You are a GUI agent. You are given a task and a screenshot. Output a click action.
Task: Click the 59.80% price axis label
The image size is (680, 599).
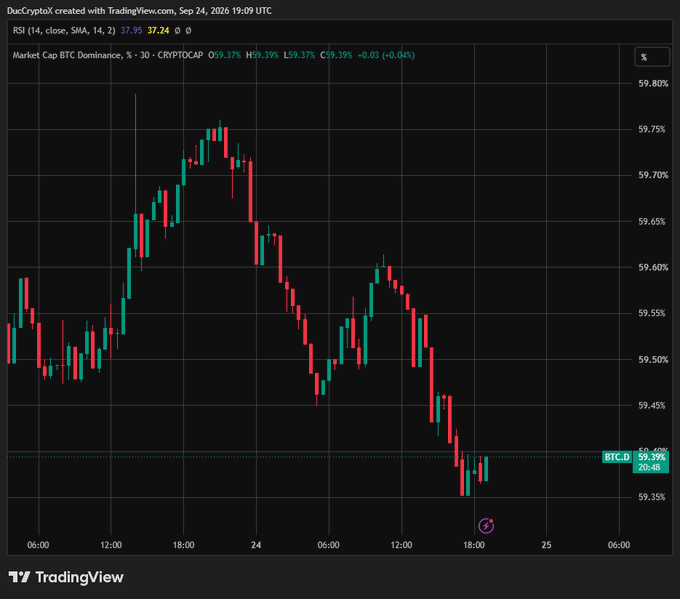tap(653, 83)
